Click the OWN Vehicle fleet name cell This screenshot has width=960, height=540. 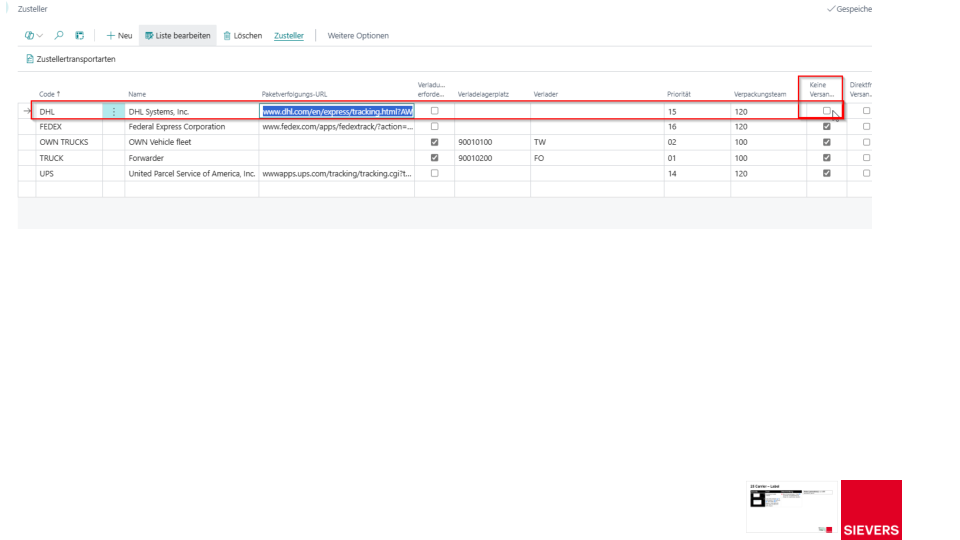coord(192,142)
